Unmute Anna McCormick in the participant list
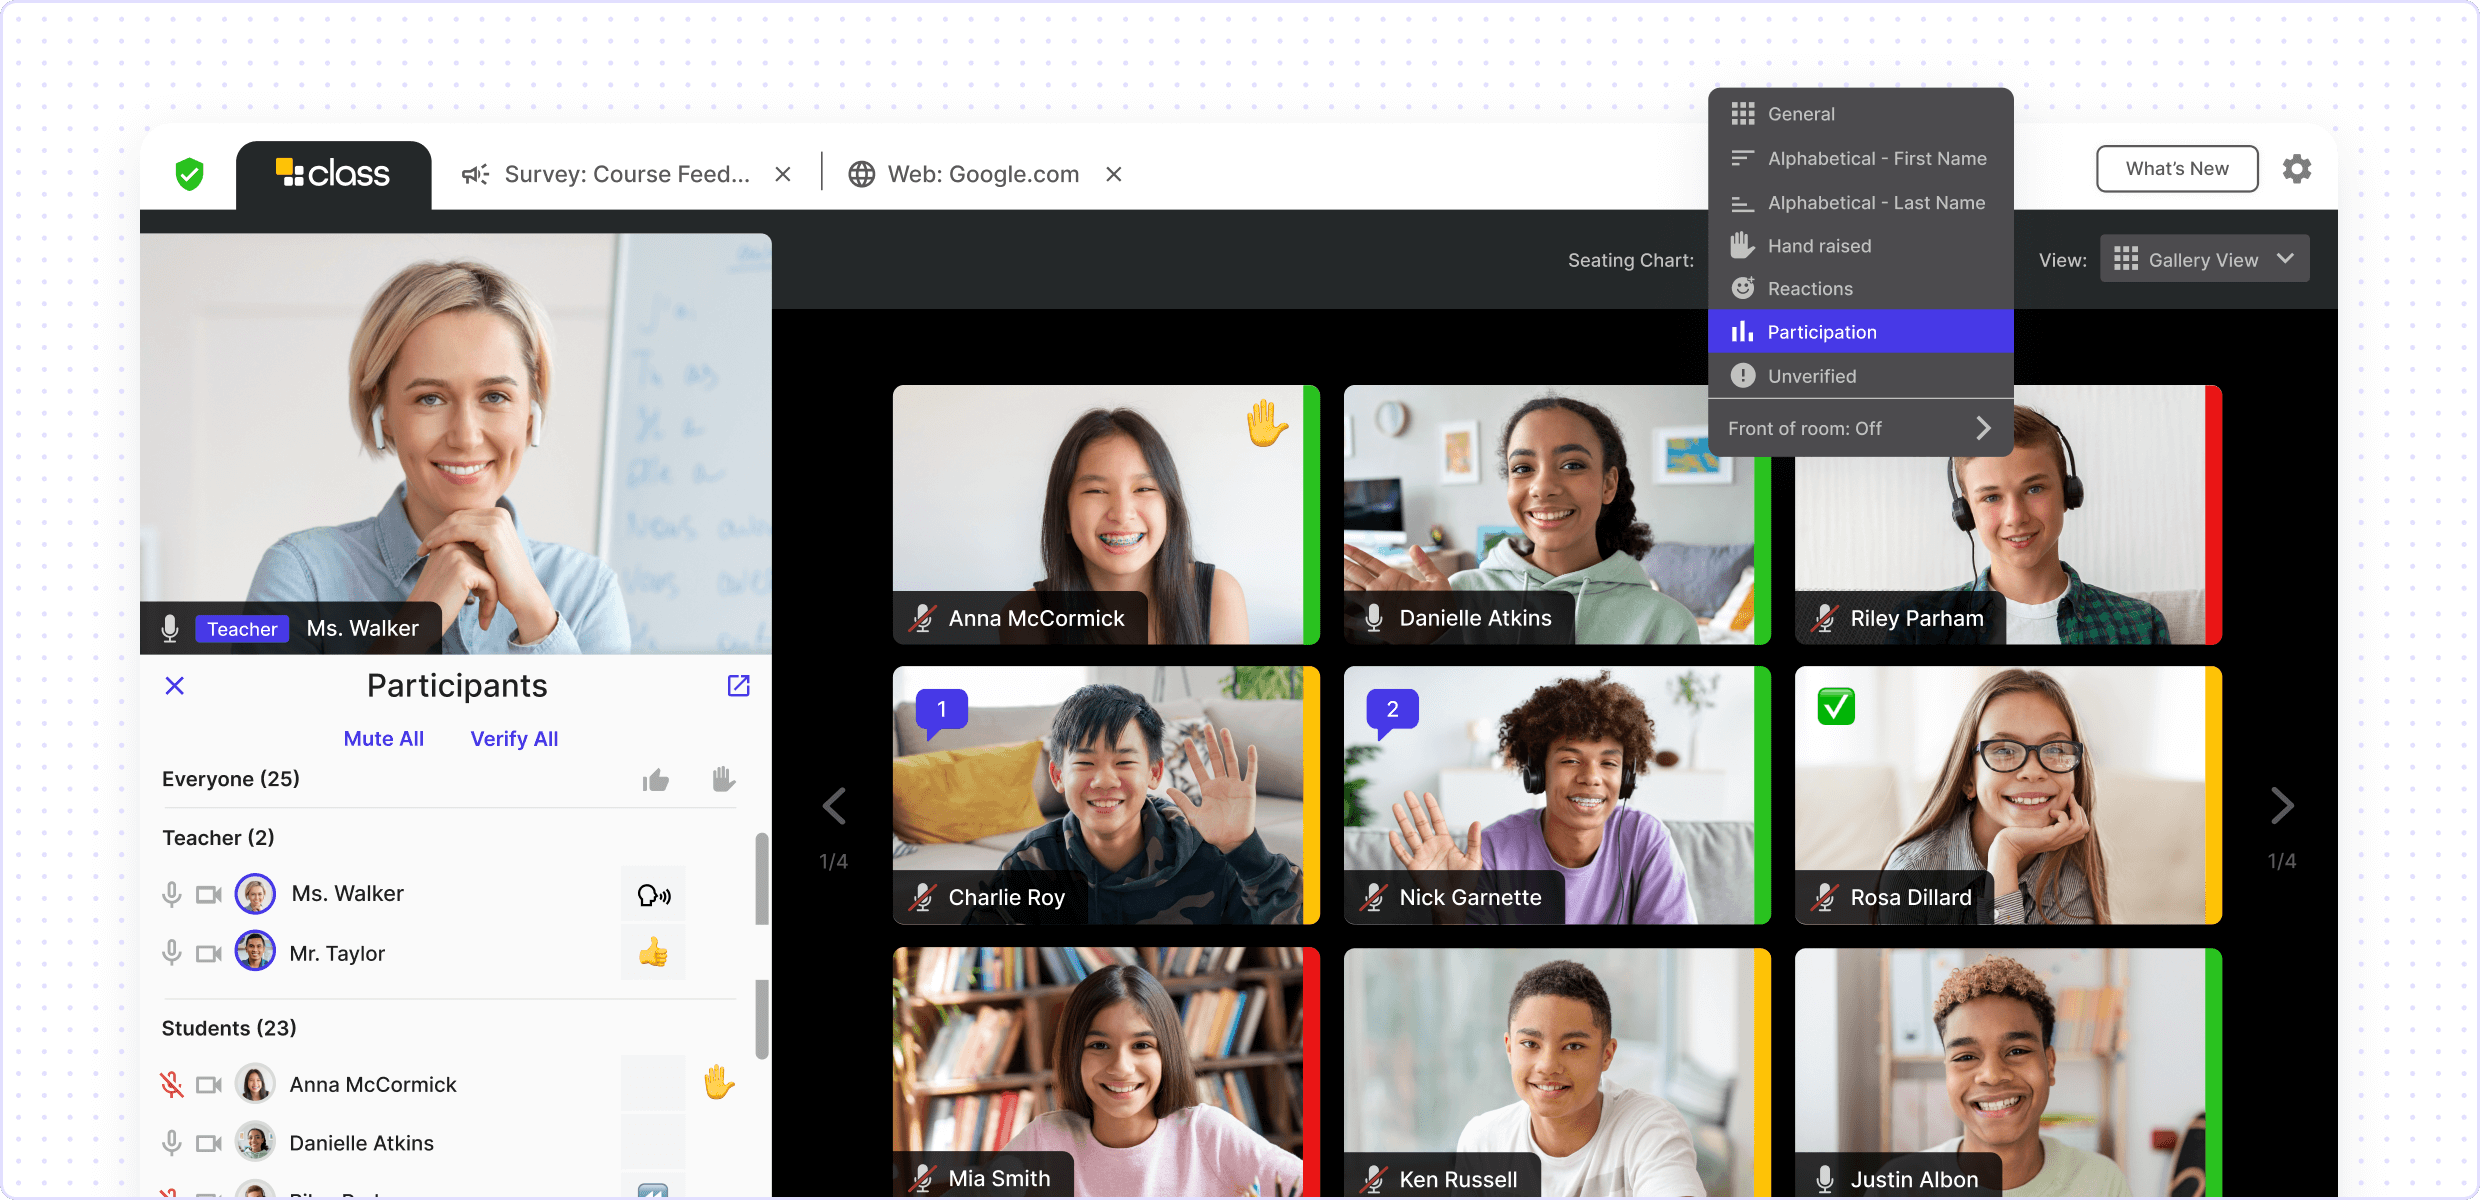 pos(172,1084)
